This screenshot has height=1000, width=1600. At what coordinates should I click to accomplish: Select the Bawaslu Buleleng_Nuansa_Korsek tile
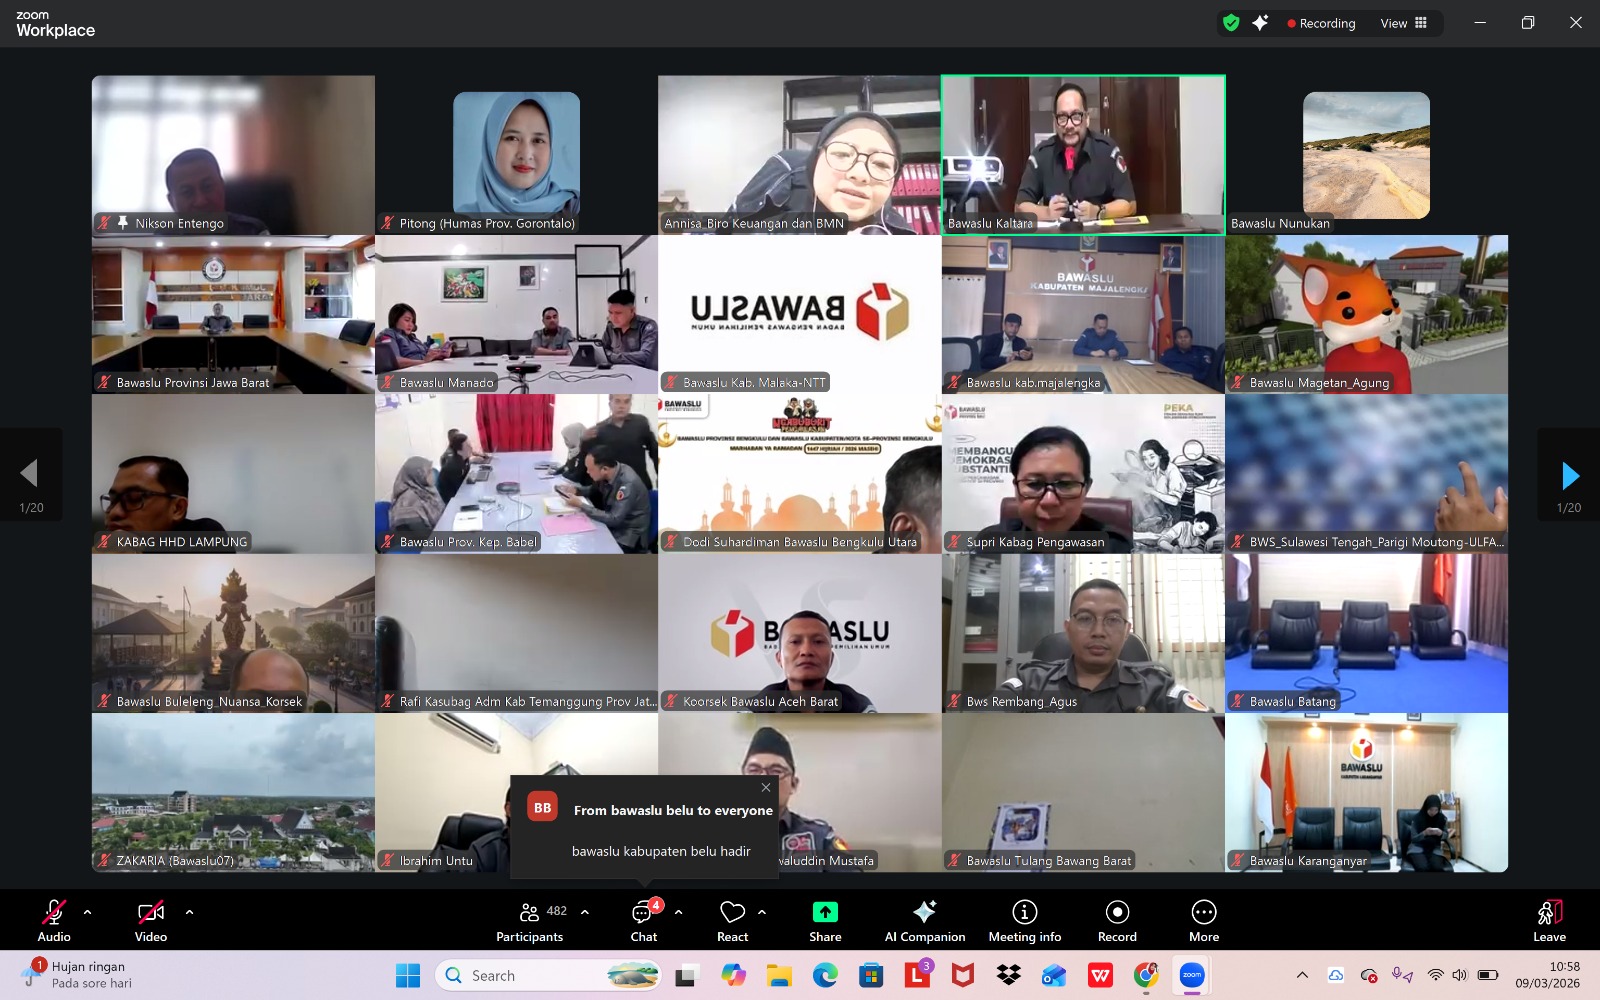click(233, 633)
